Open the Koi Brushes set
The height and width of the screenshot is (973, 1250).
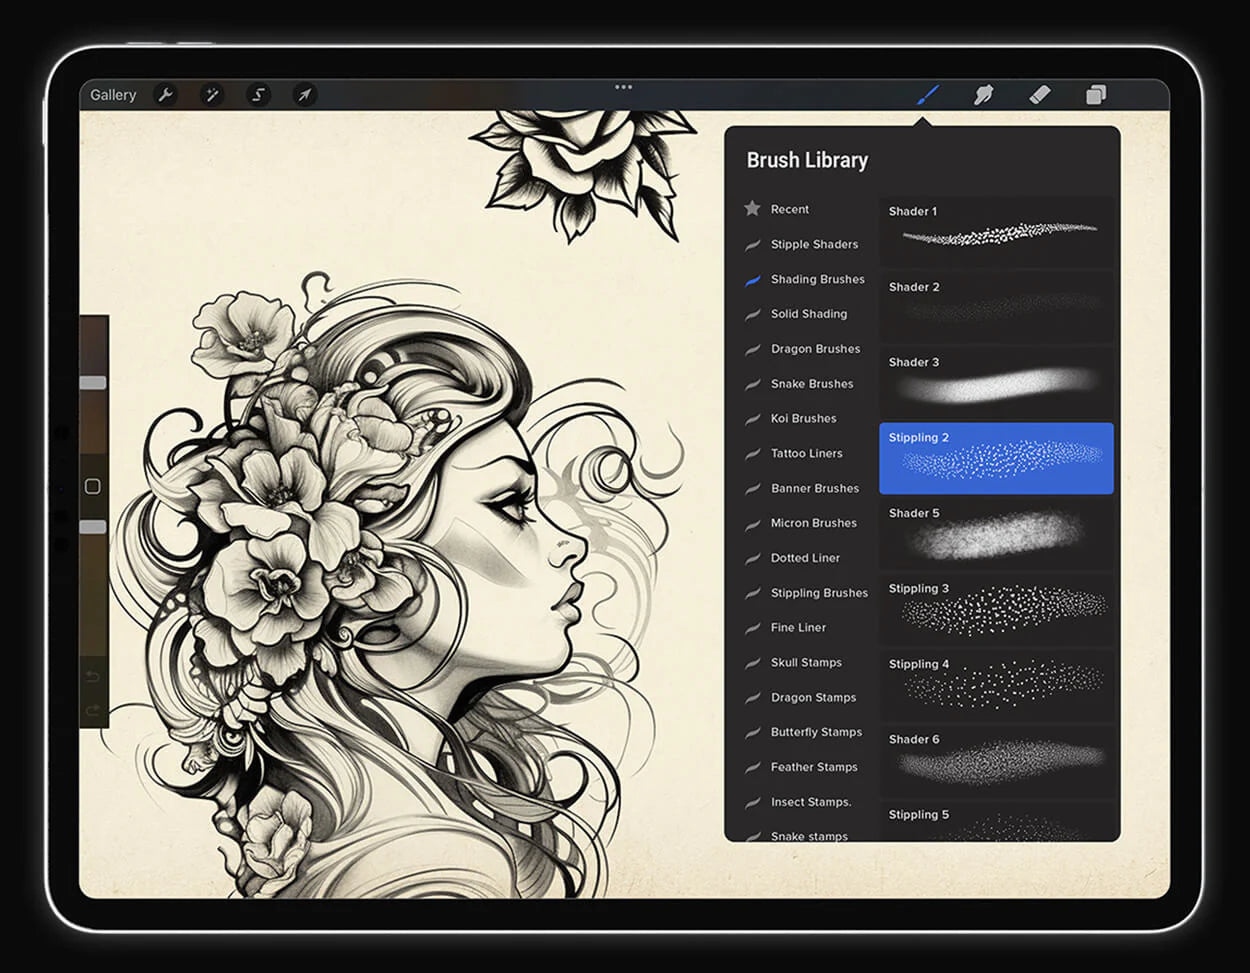click(806, 418)
